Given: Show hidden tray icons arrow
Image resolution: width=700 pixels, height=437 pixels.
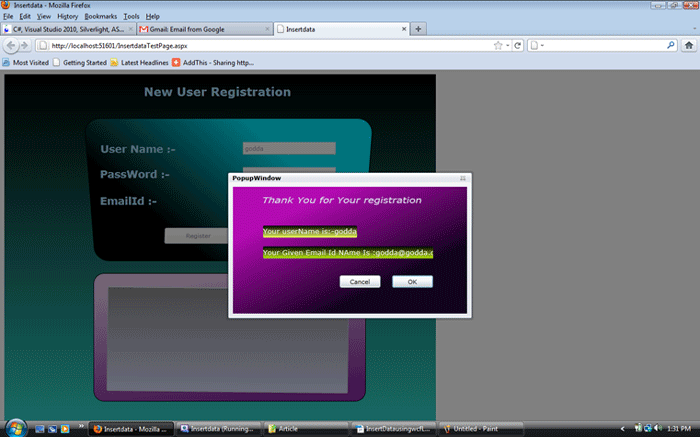Looking at the screenshot, I should tap(622, 429).
